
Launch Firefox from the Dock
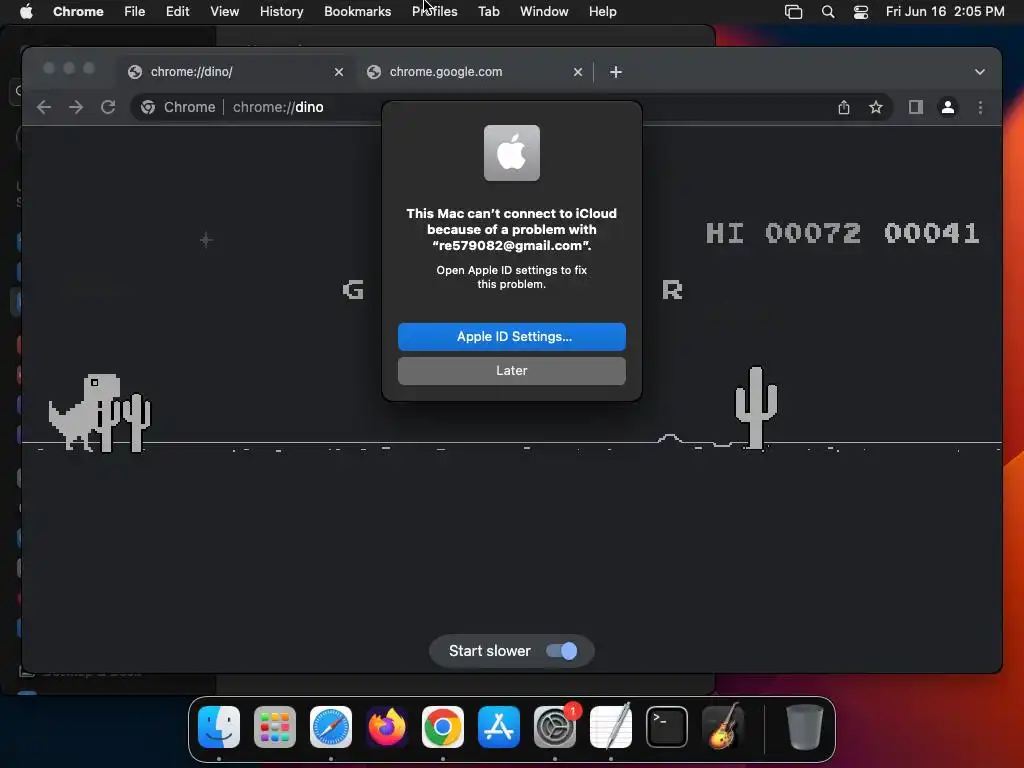[x=387, y=726]
